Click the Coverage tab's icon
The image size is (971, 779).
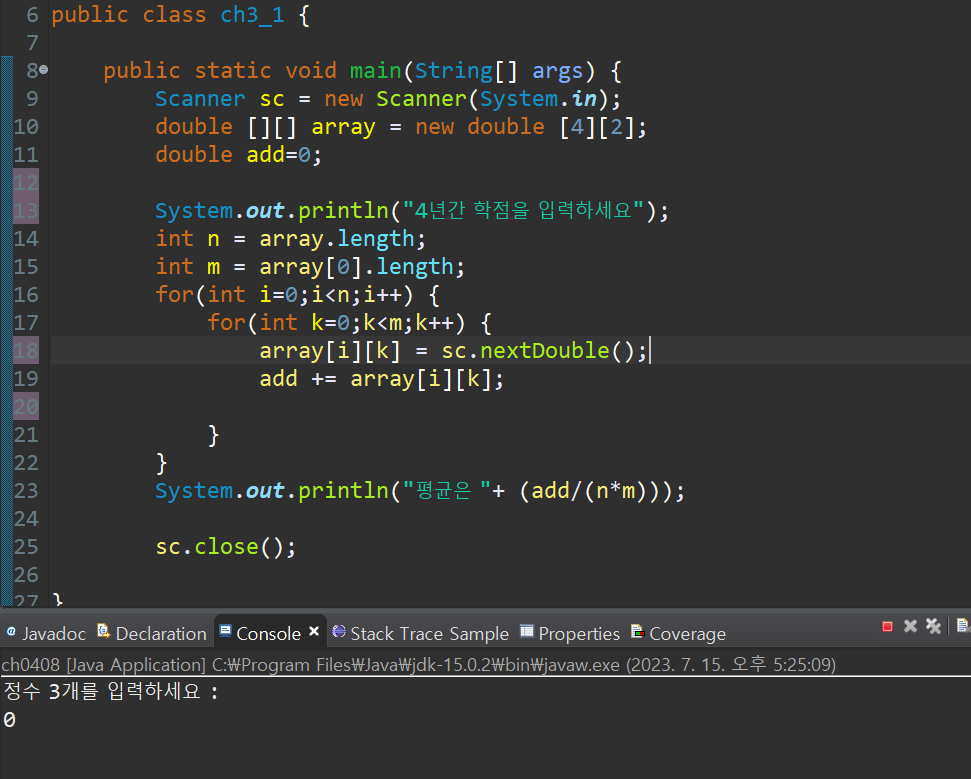point(638,631)
